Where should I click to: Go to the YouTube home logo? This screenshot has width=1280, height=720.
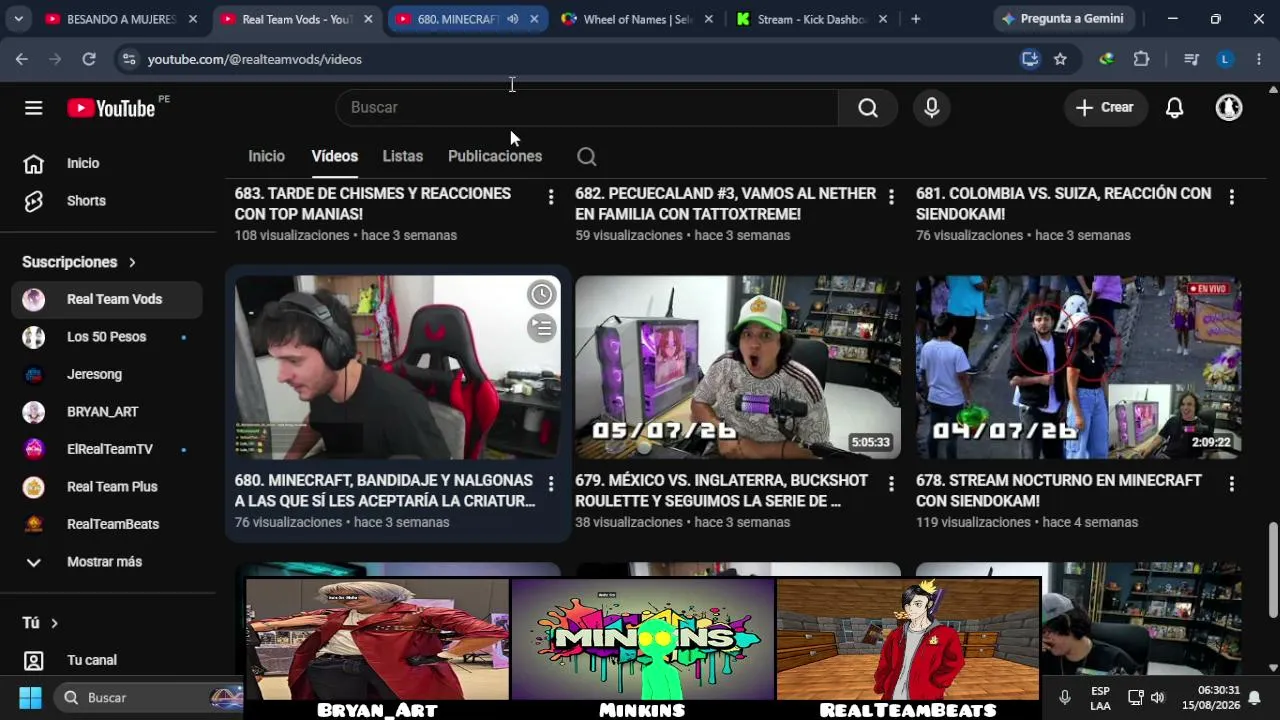[x=111, y=108]
